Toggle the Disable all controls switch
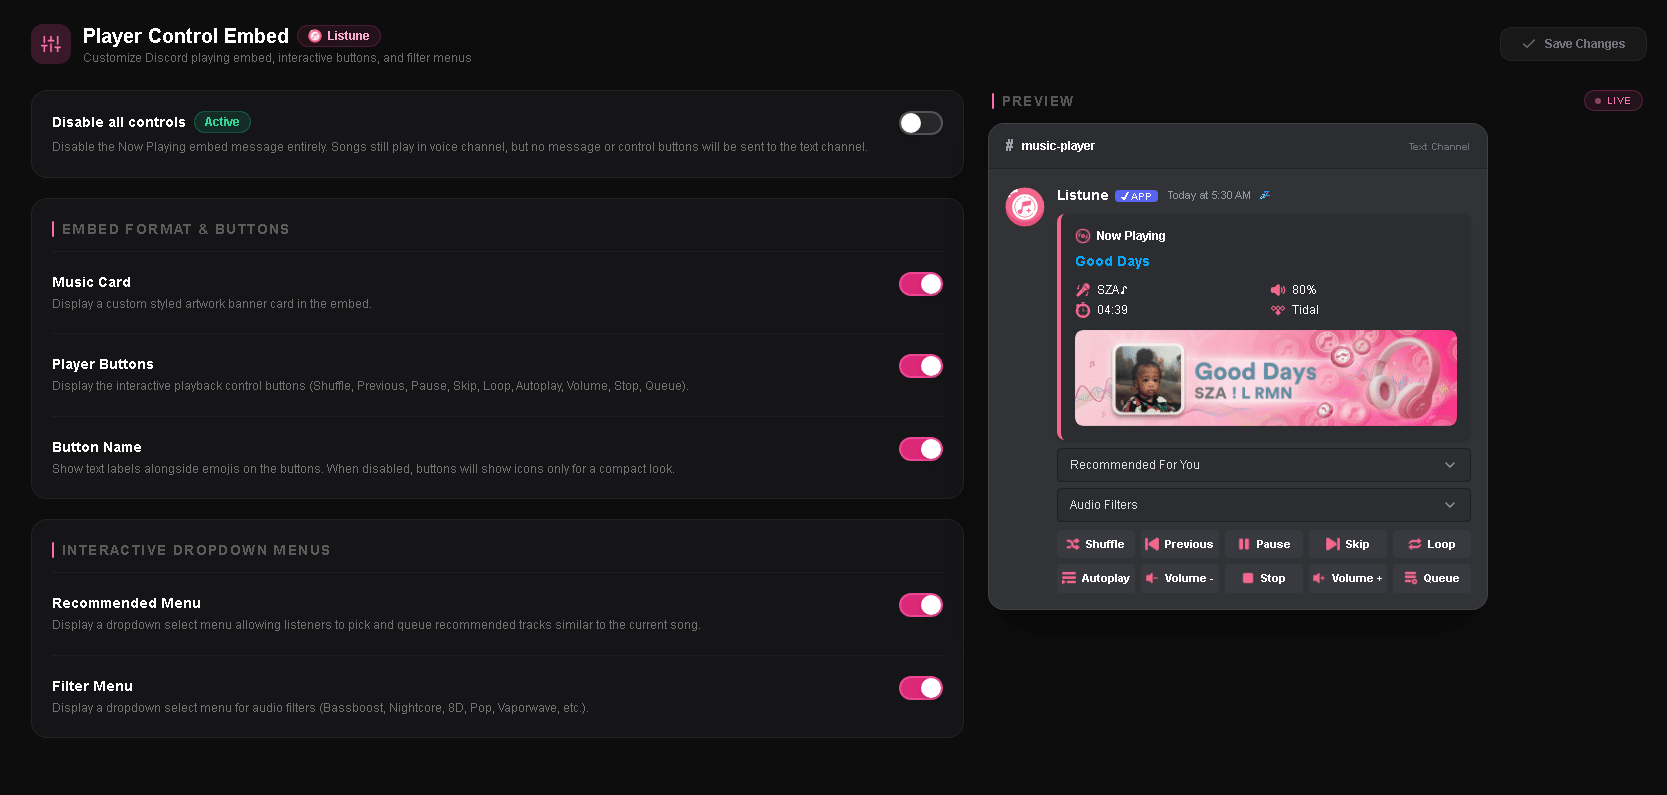Image resolution: width=1667 pixels, height=795 pixels. click(x=921, y=123)
